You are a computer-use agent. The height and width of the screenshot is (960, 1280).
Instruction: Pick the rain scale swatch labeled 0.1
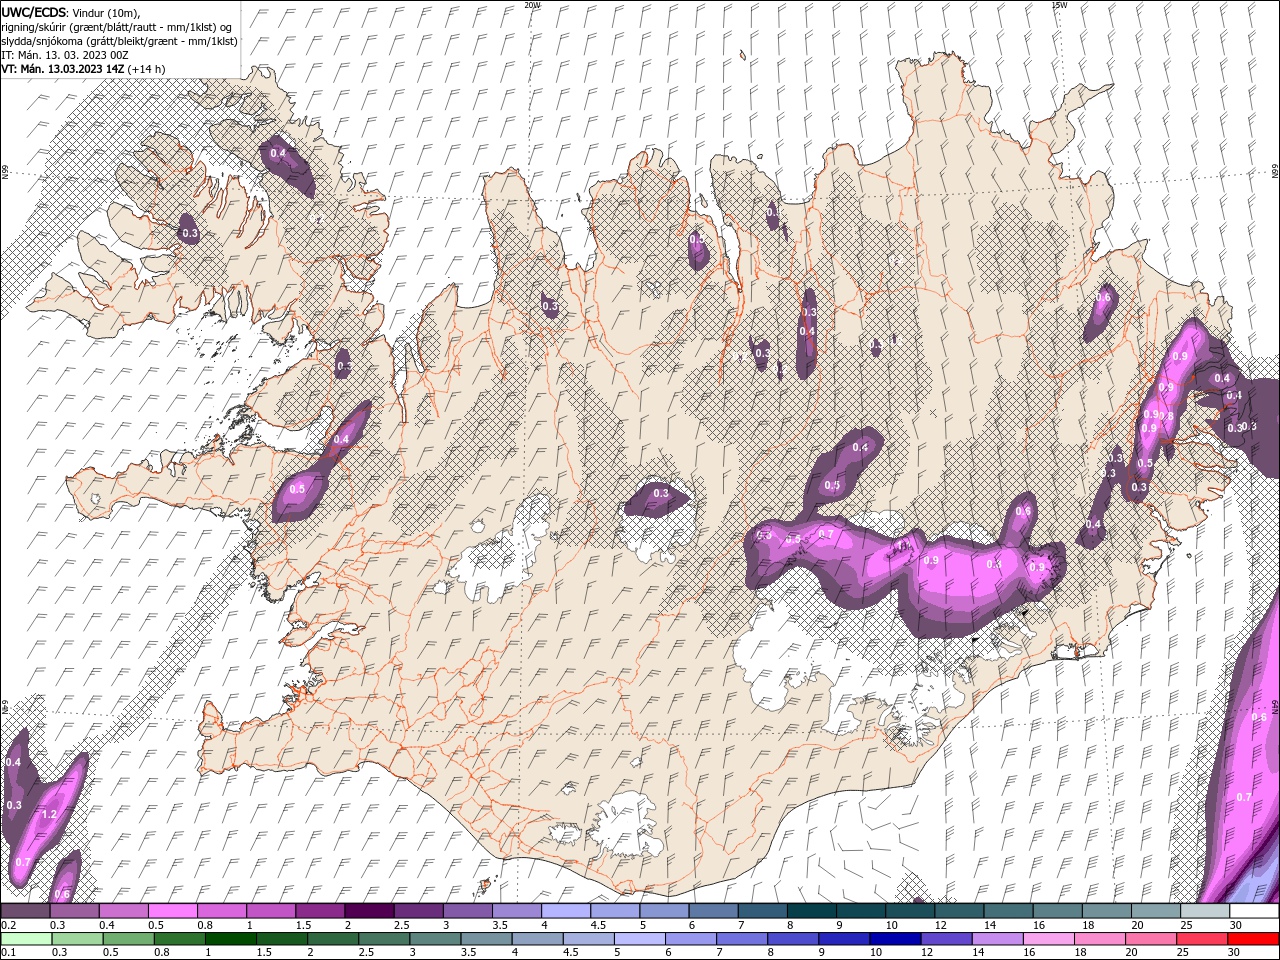pyautogui.click(x=24, y=939)
